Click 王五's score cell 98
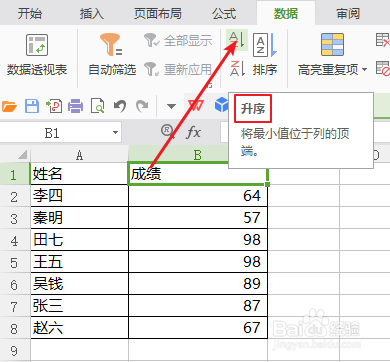Viewport: 390px width, 362px height. pyautogui.click(x=198, y=262)
